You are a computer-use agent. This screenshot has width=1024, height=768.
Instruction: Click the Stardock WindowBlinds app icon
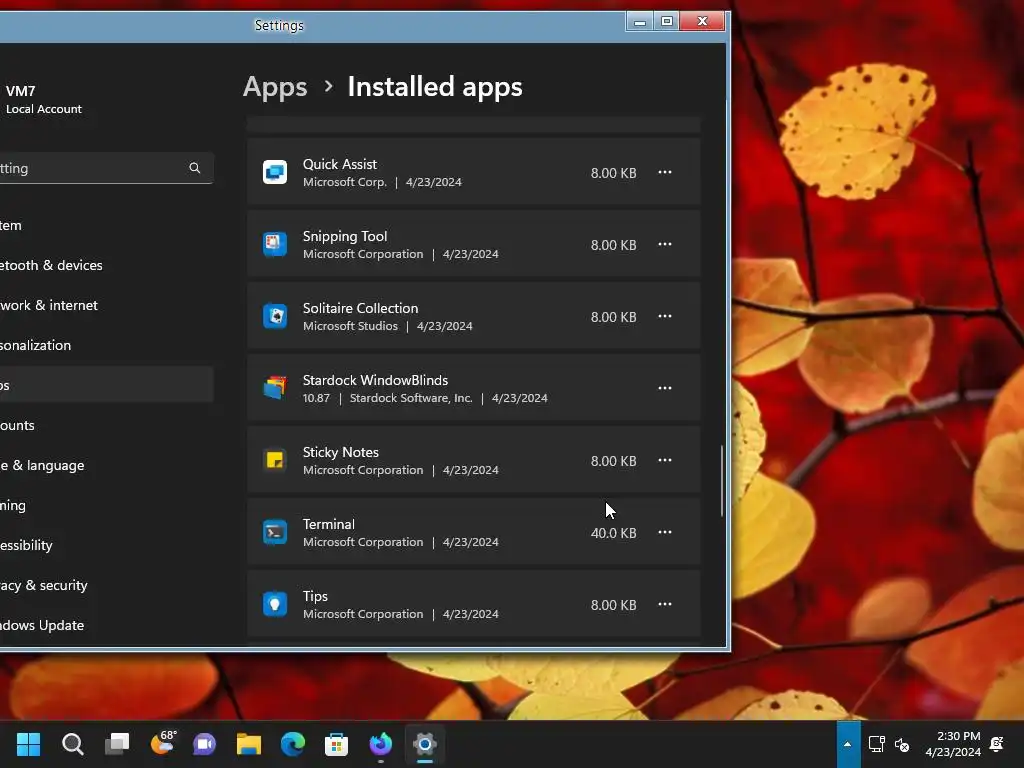275,388
